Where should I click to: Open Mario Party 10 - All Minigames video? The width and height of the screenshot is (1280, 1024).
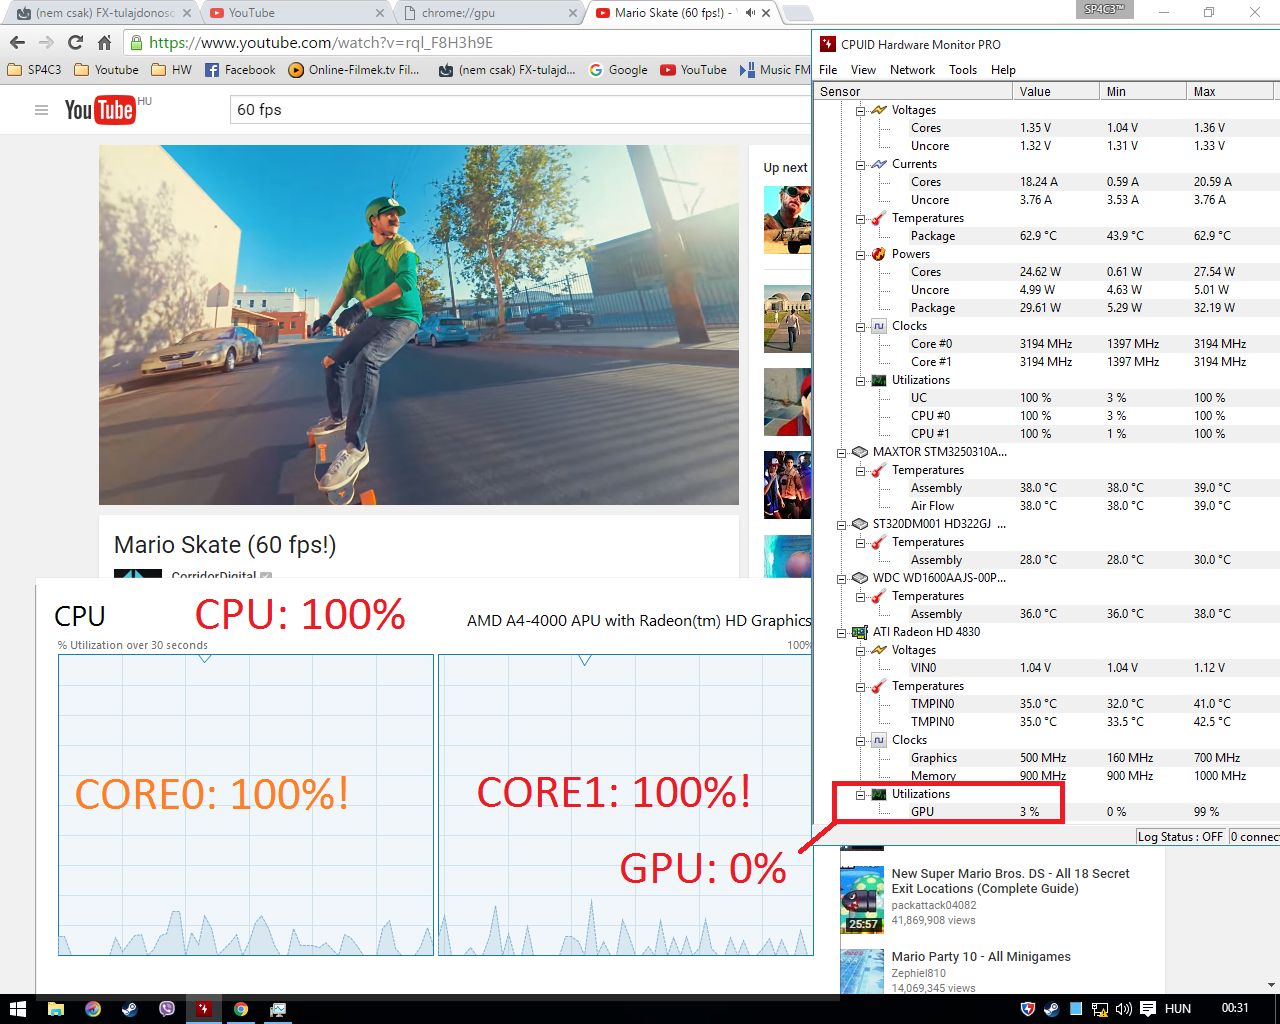[x=981, y=957]
